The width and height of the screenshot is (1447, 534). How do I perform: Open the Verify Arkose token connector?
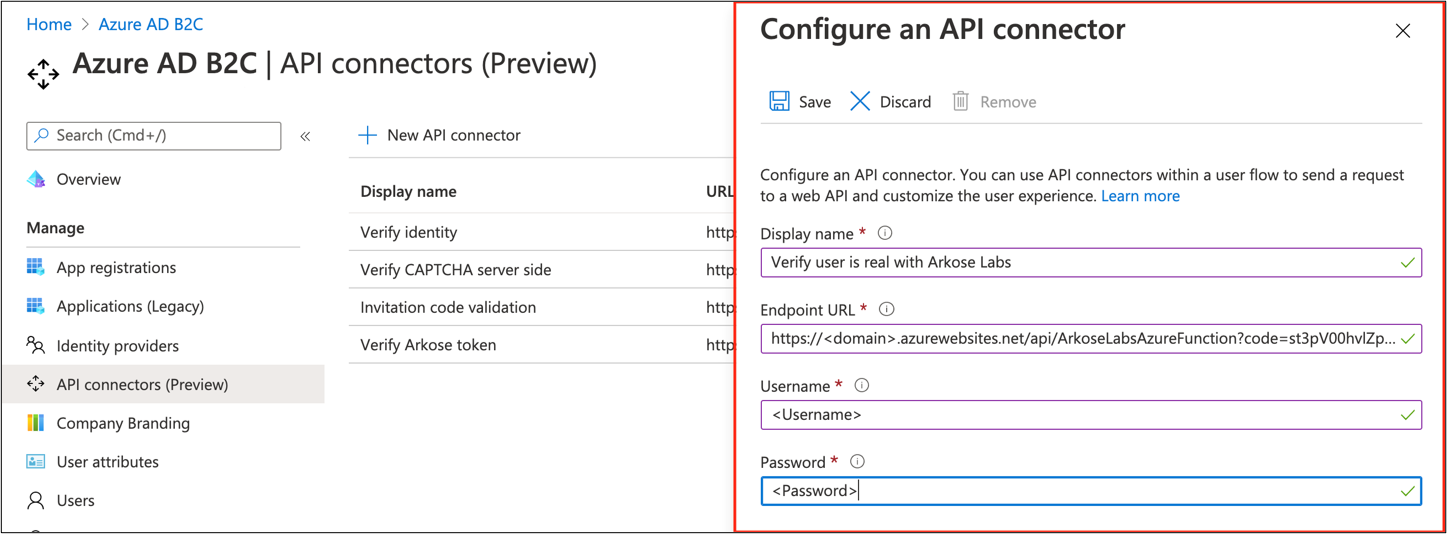pos(428,345)
